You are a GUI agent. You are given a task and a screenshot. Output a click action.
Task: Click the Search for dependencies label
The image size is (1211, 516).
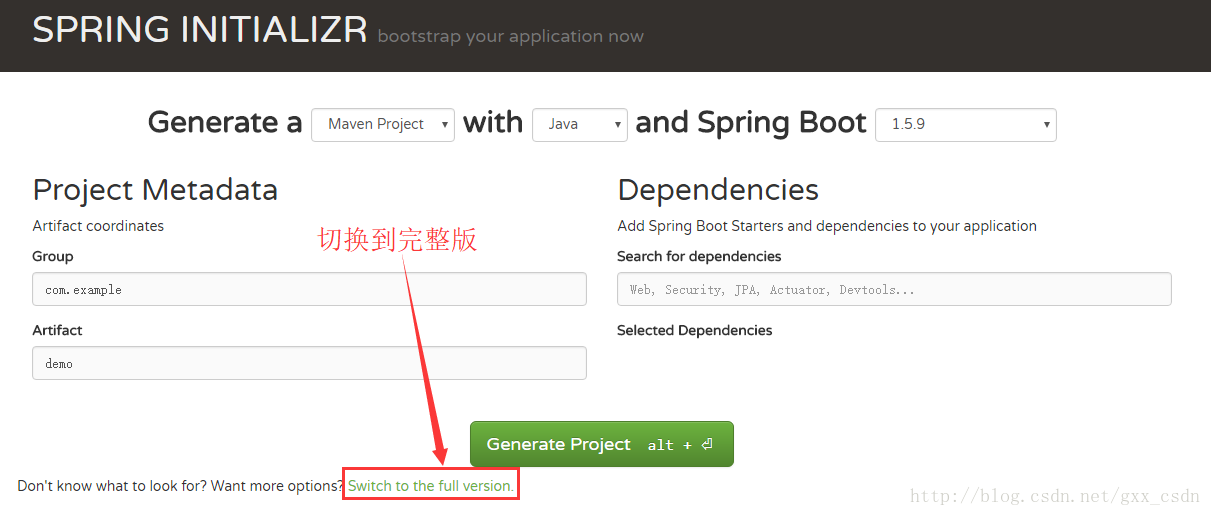pyautogui.click(x=699, y=256)
